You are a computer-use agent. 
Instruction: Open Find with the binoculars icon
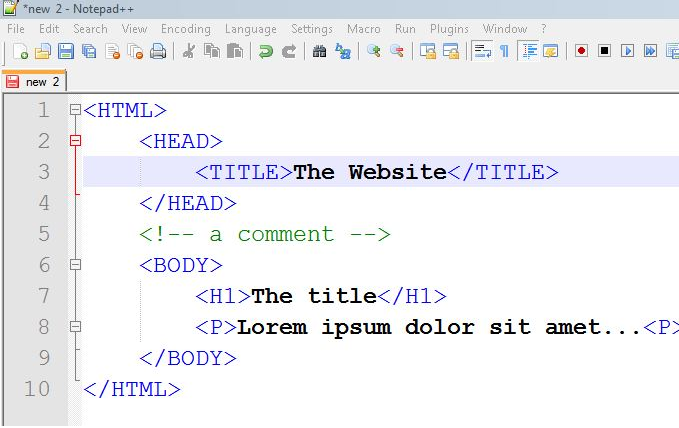[320, 51]
